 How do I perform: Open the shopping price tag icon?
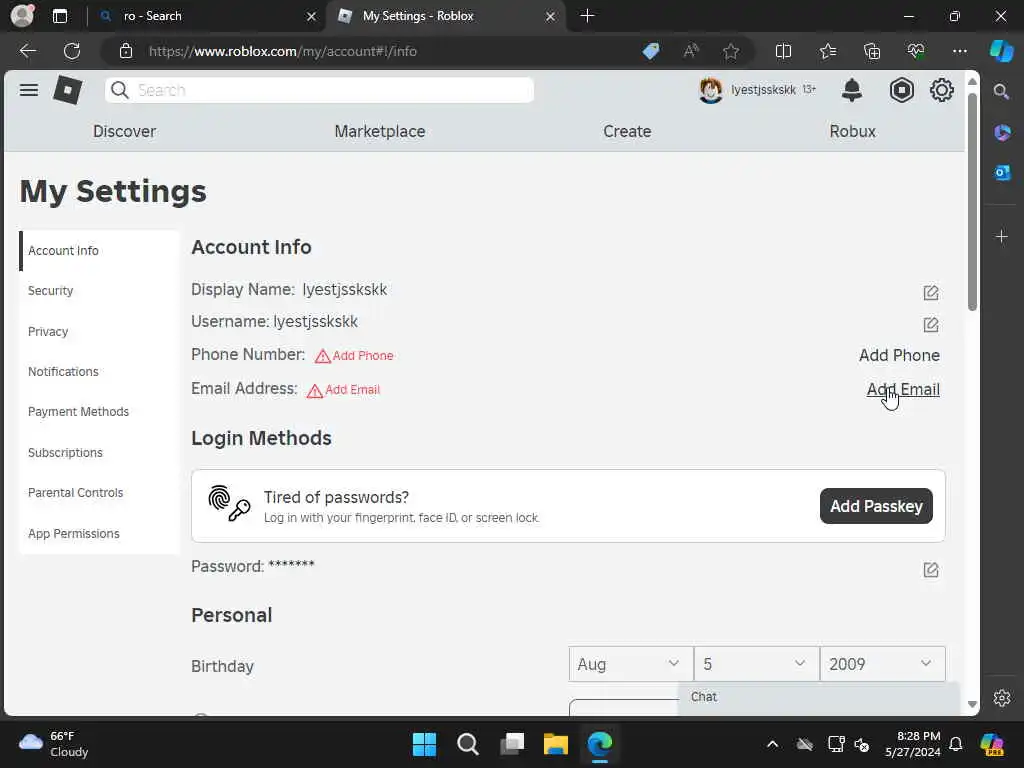tap(651, 51)
